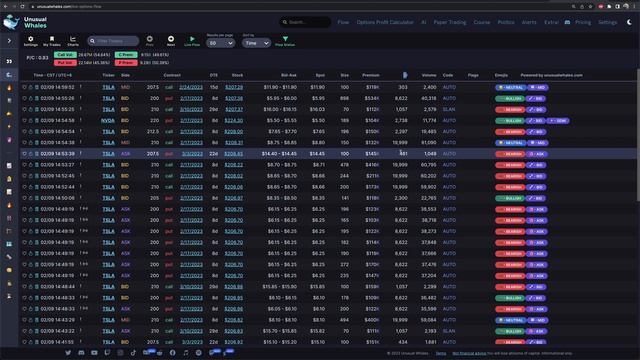
Task: Open the flow Settings gear in the toolbar
Action: tap(31, 40)
